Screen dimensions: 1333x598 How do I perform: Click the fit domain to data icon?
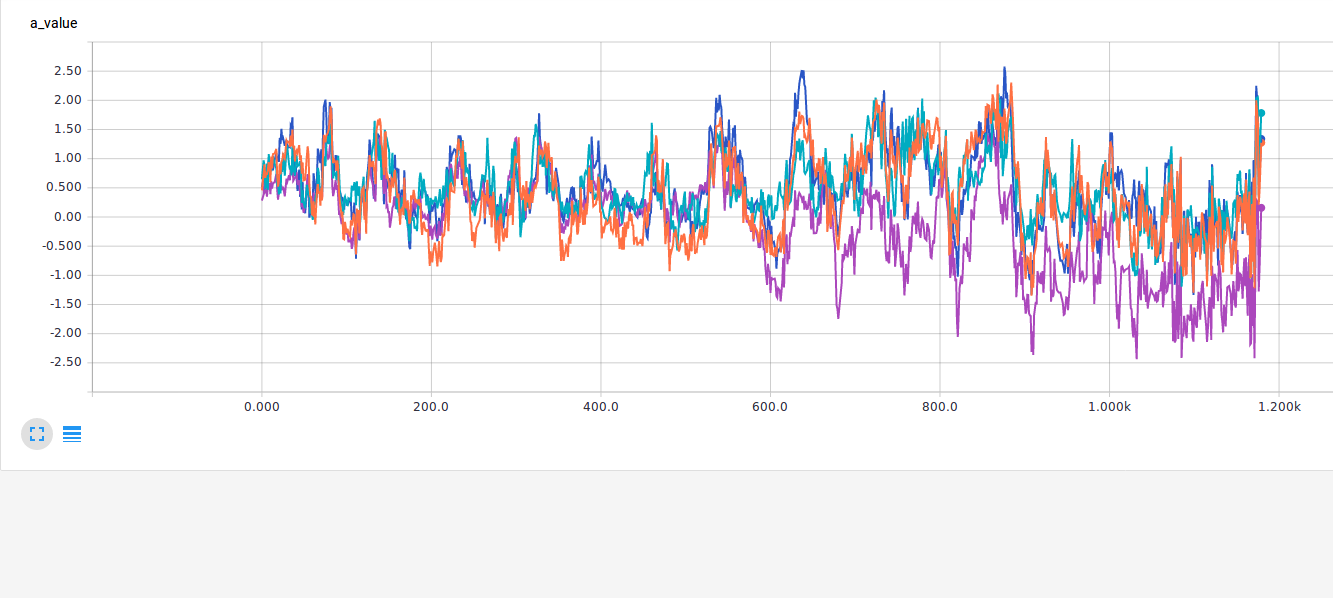coord(37,434)
